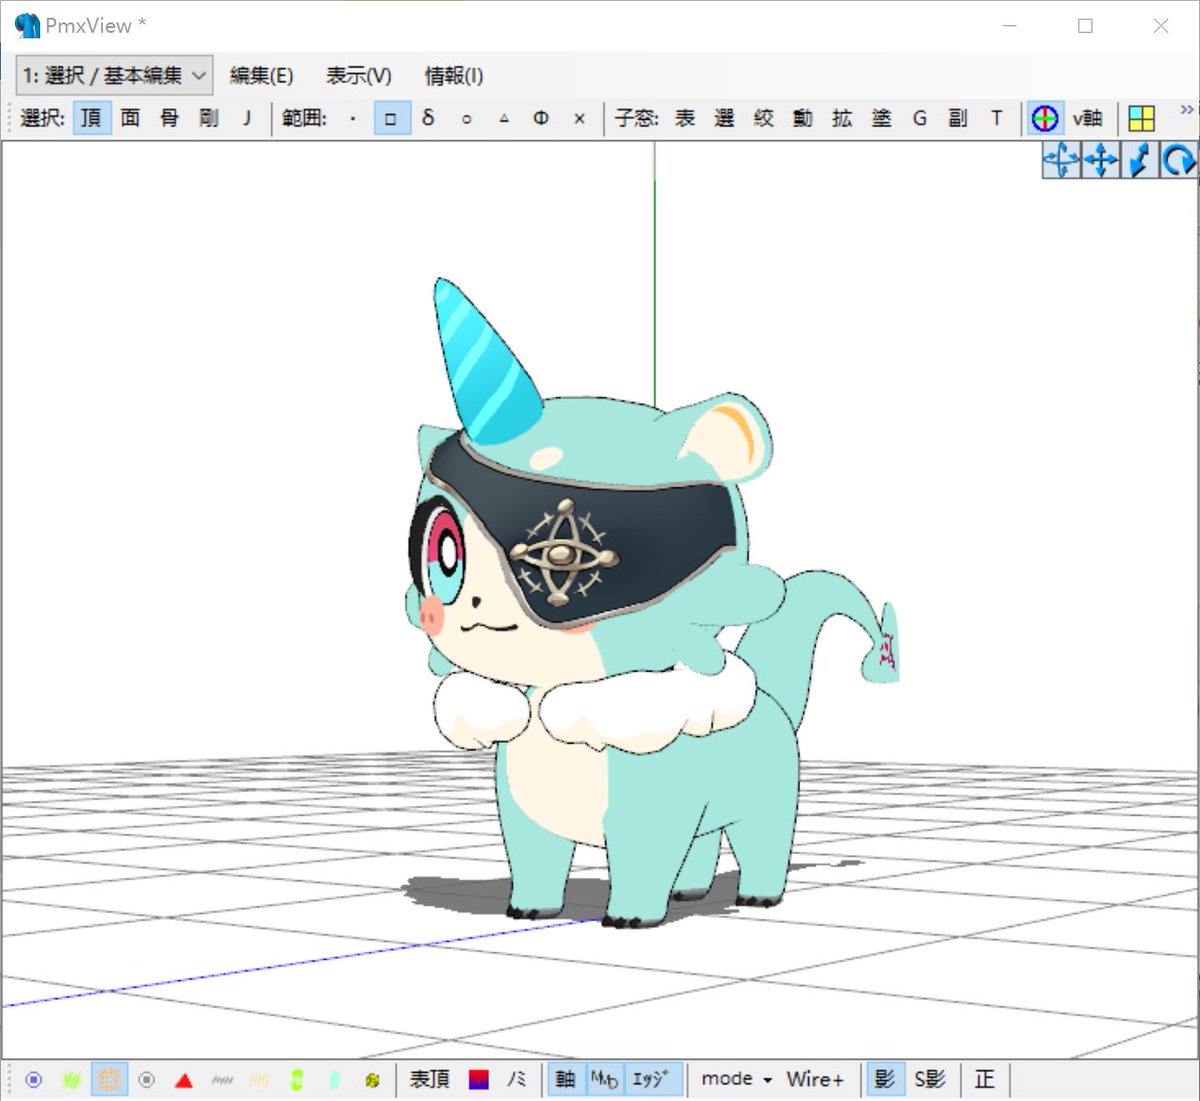1200x1101 pixels.
Task: Toggle the grey scribble display icon
Action: click(222, 1080)
